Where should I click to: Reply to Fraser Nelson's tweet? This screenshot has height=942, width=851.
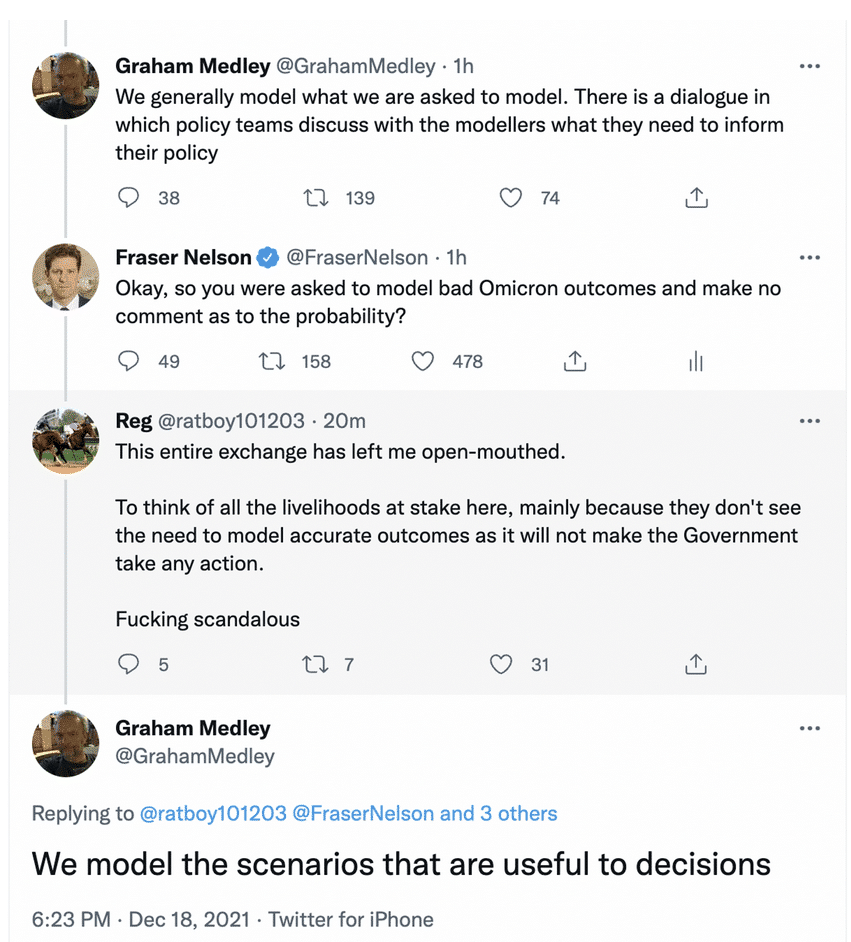click(129, 361)
